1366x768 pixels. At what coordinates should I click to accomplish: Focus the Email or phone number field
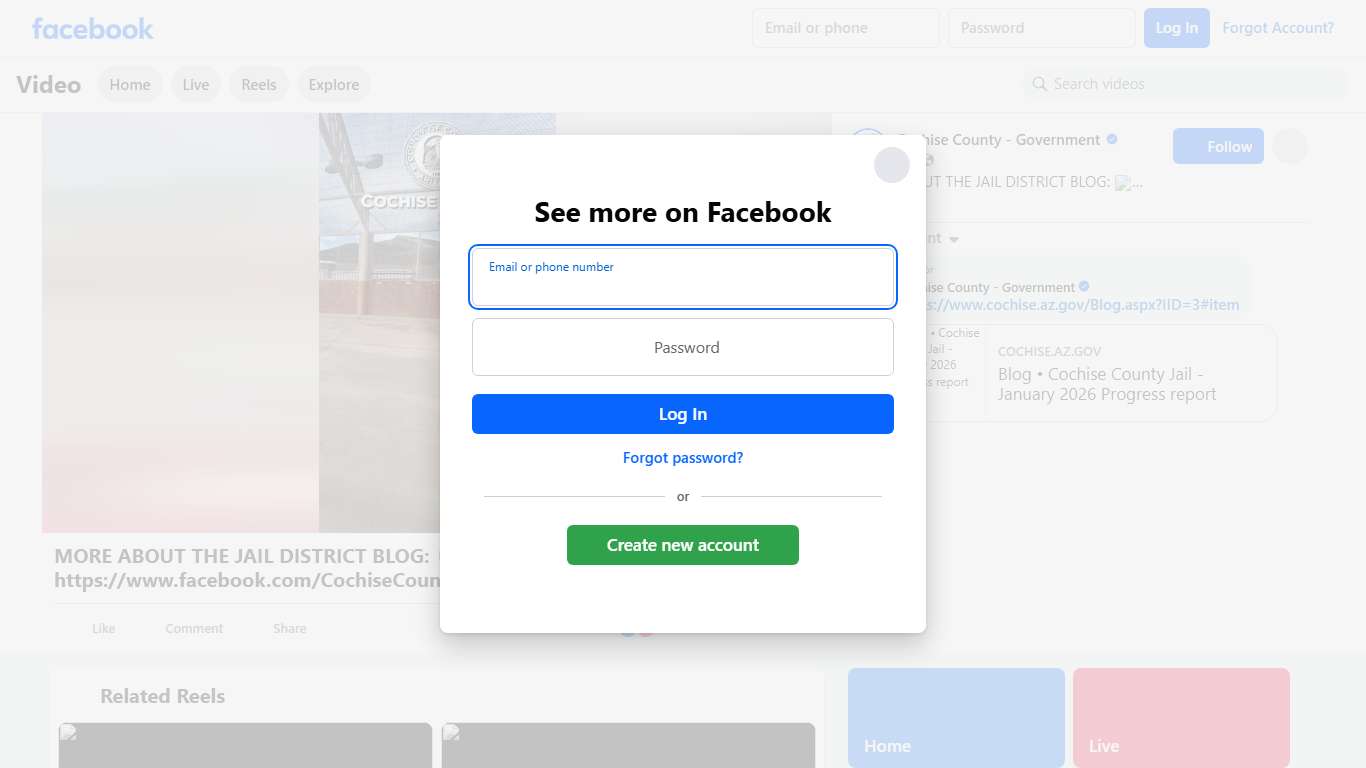683,277
